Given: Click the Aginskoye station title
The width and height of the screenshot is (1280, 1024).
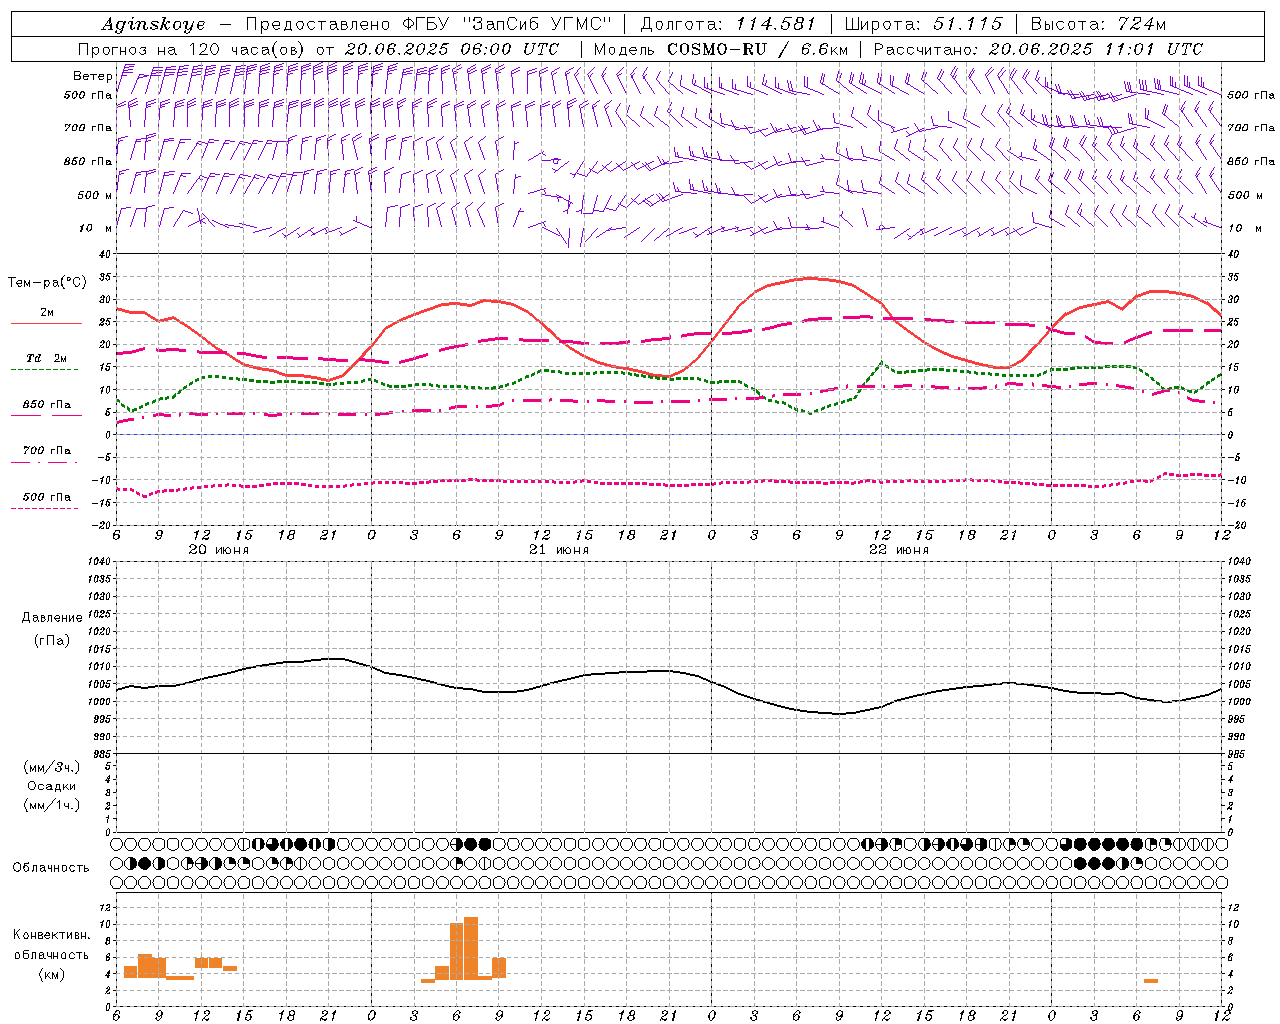Looking at the screenshot, I should tap(153, 24).
